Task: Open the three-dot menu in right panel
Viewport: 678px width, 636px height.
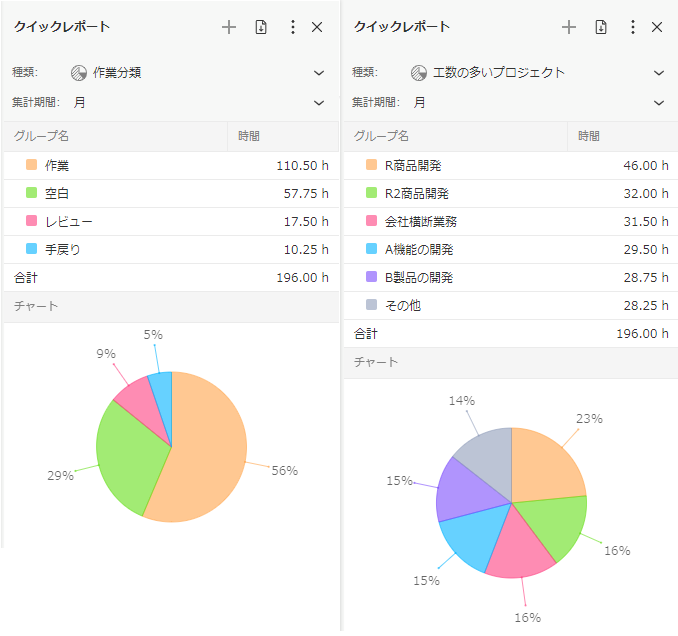Action: point(632,27)
